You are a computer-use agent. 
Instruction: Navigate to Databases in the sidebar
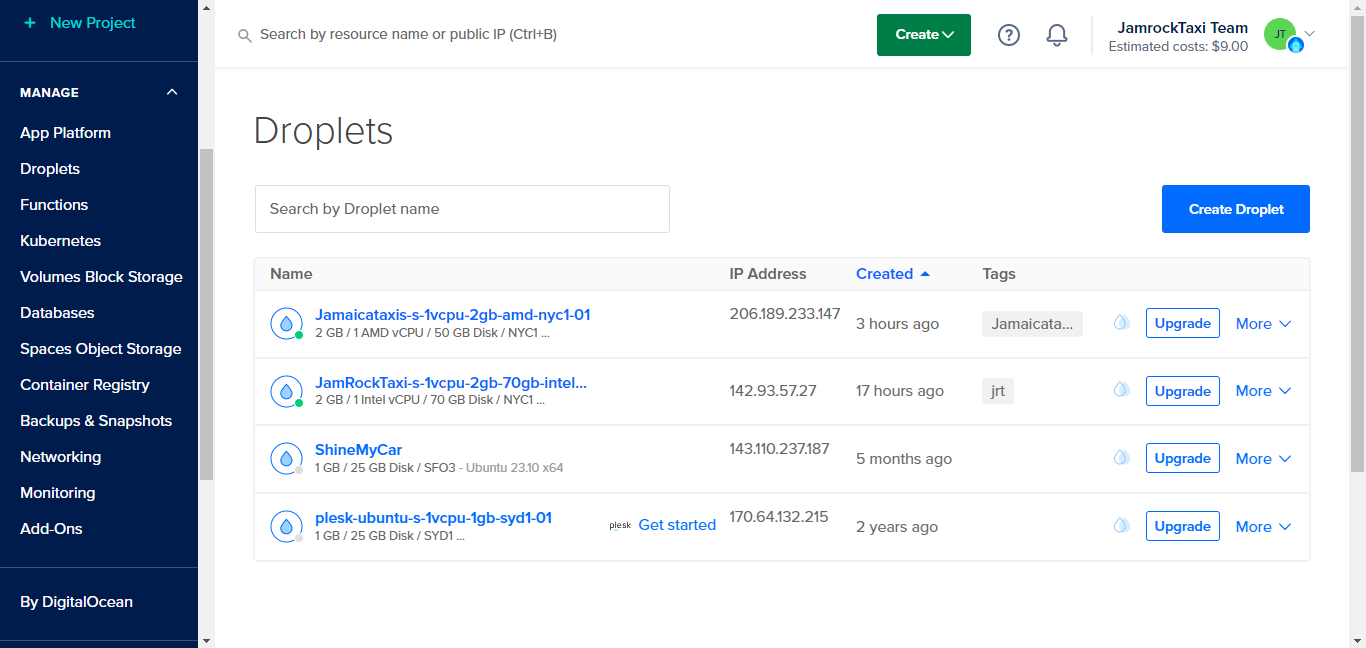pos(57,313)
